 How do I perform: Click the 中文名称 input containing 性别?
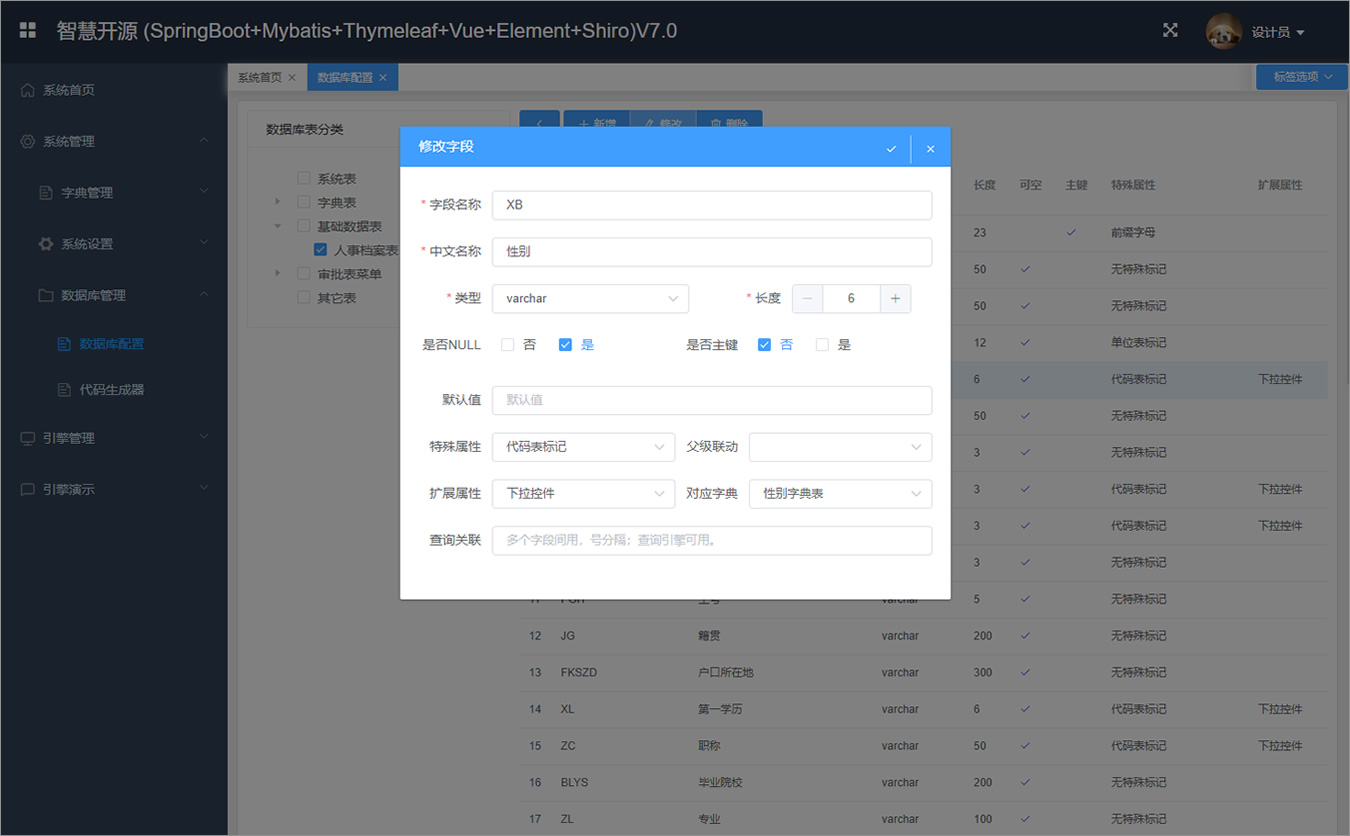point(712,251)
